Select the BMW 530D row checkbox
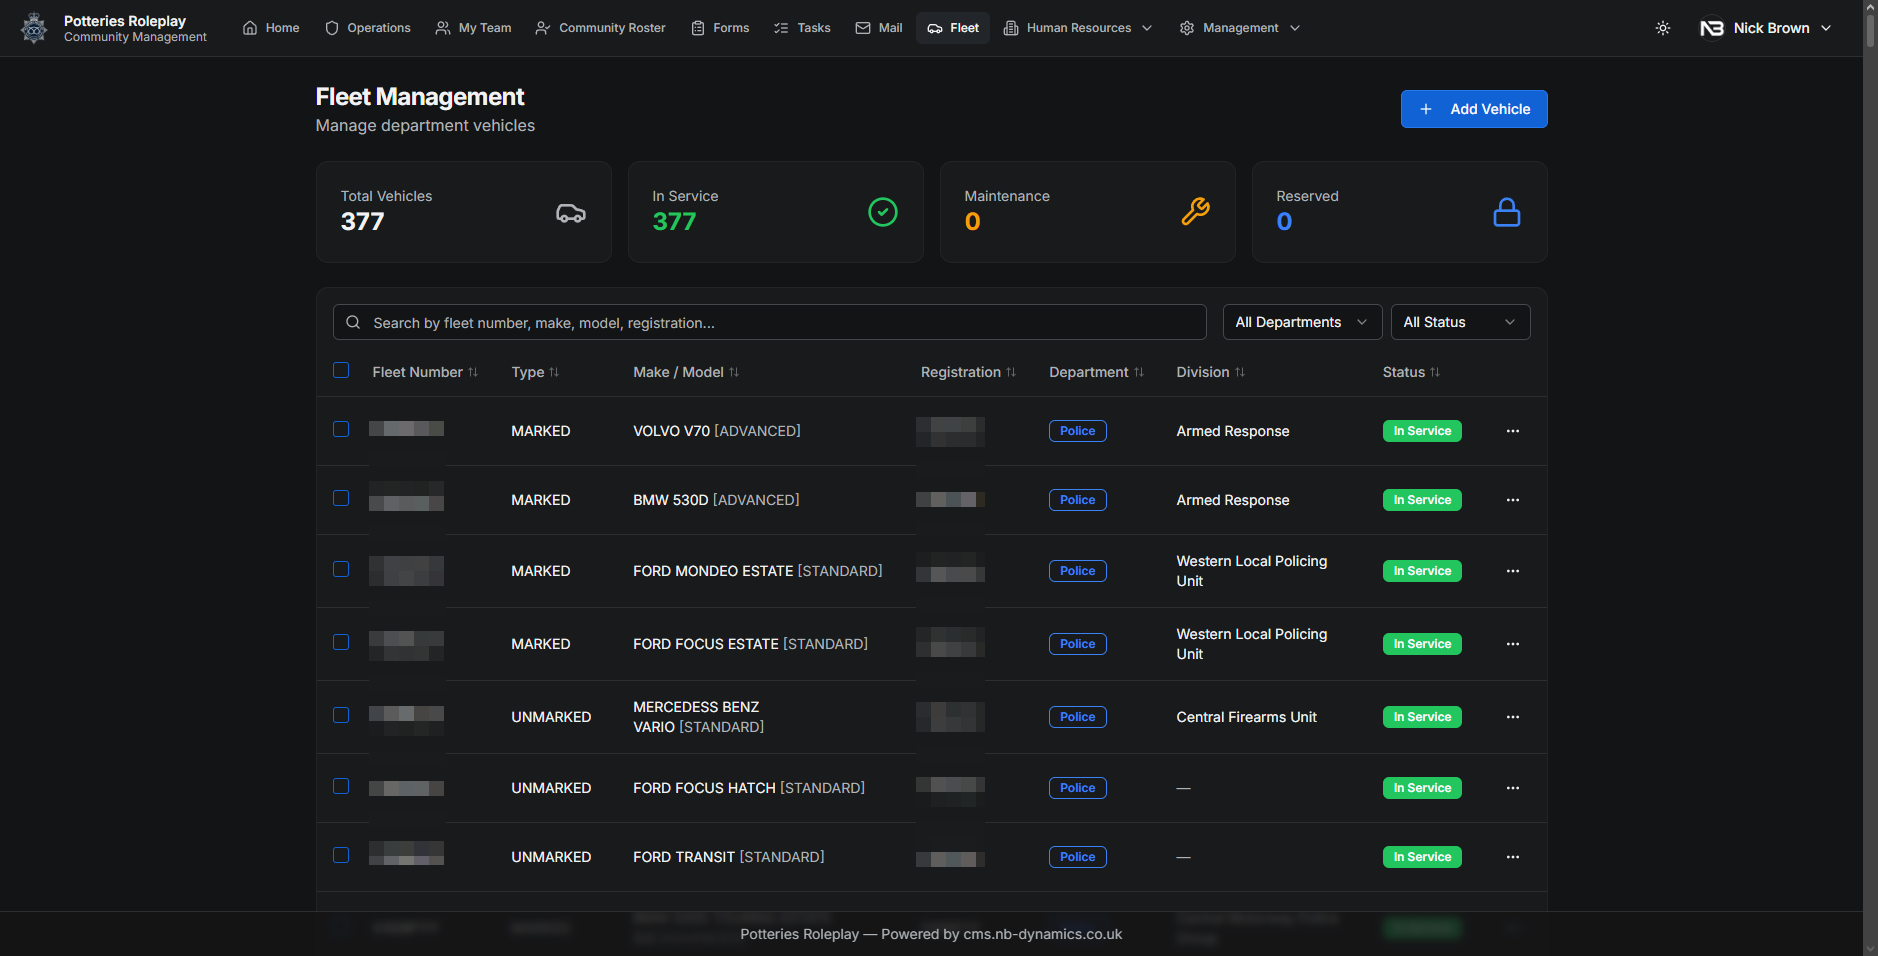 [341, 498]
